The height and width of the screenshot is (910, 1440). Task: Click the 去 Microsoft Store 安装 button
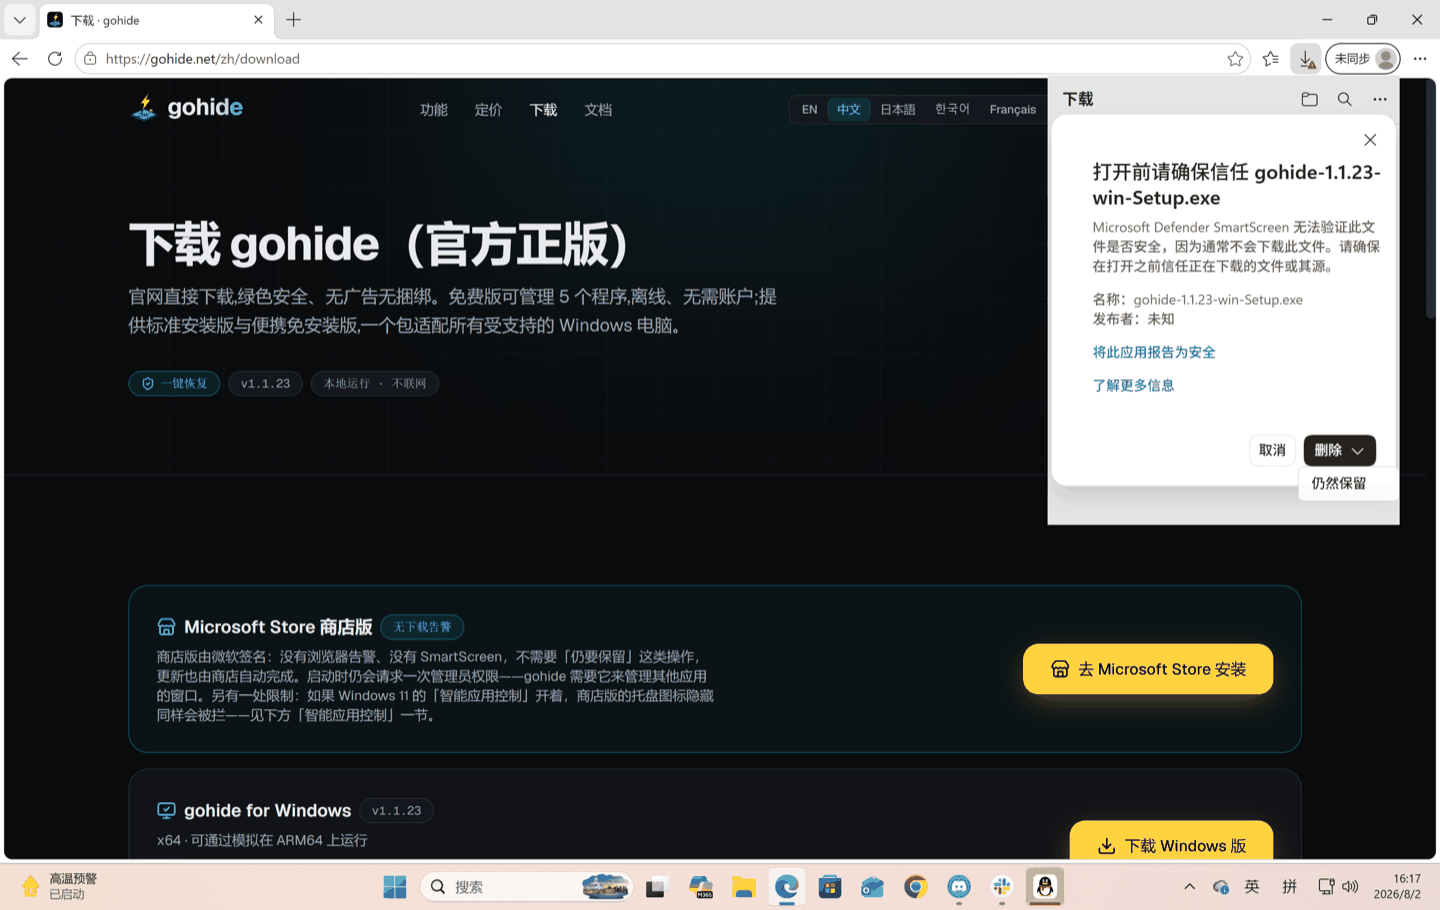pyautogui.click(x=1148, y=669)
